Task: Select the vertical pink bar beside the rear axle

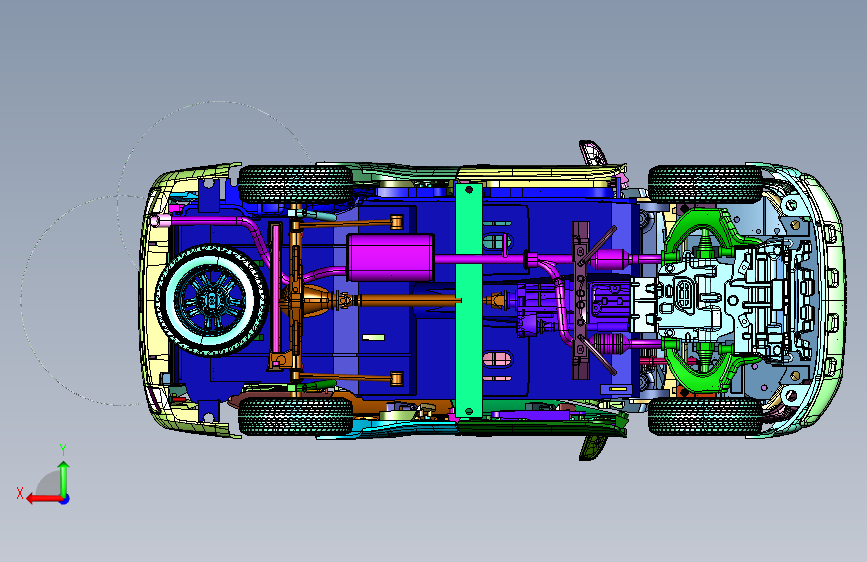Action: pos(275,288)
